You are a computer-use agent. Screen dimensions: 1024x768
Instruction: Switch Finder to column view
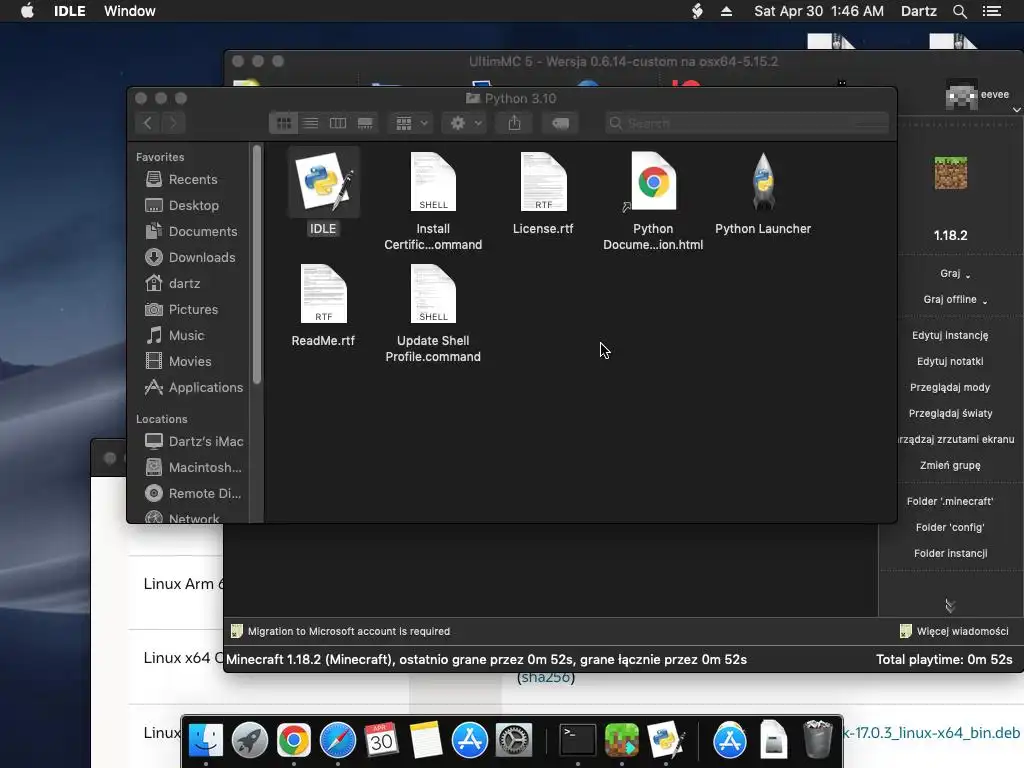pos(338,123)
